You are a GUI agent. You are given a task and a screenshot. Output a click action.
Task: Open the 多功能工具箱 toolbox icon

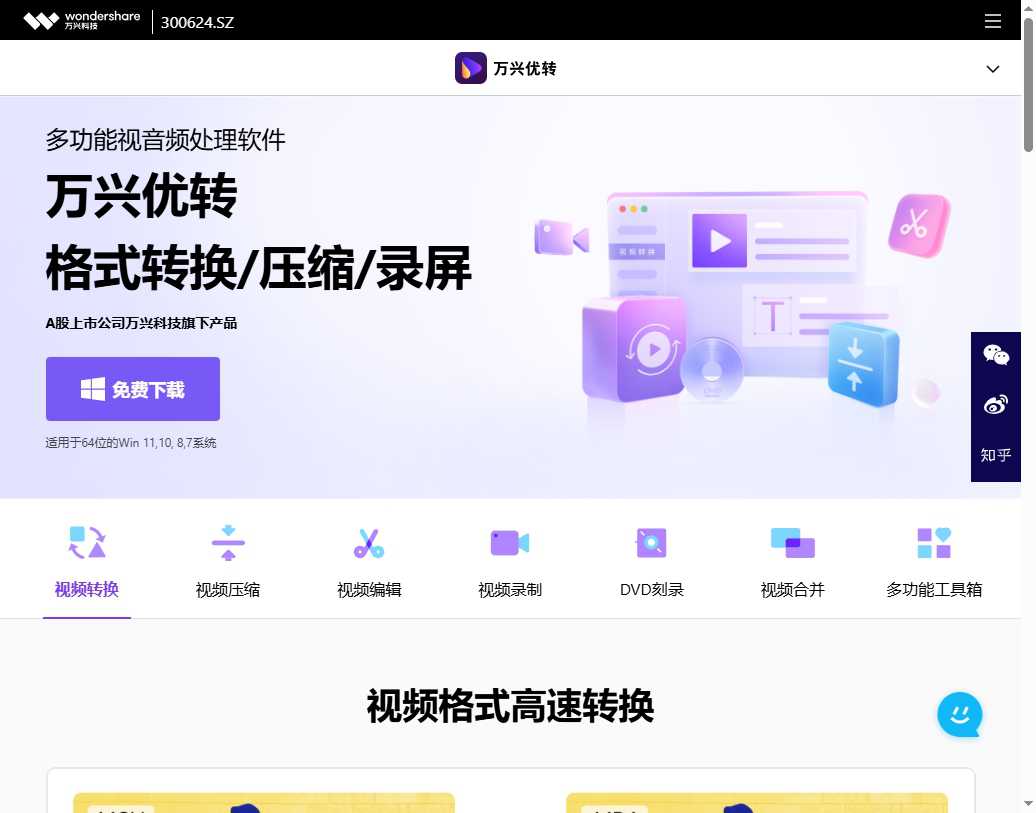tap(933, 542)
